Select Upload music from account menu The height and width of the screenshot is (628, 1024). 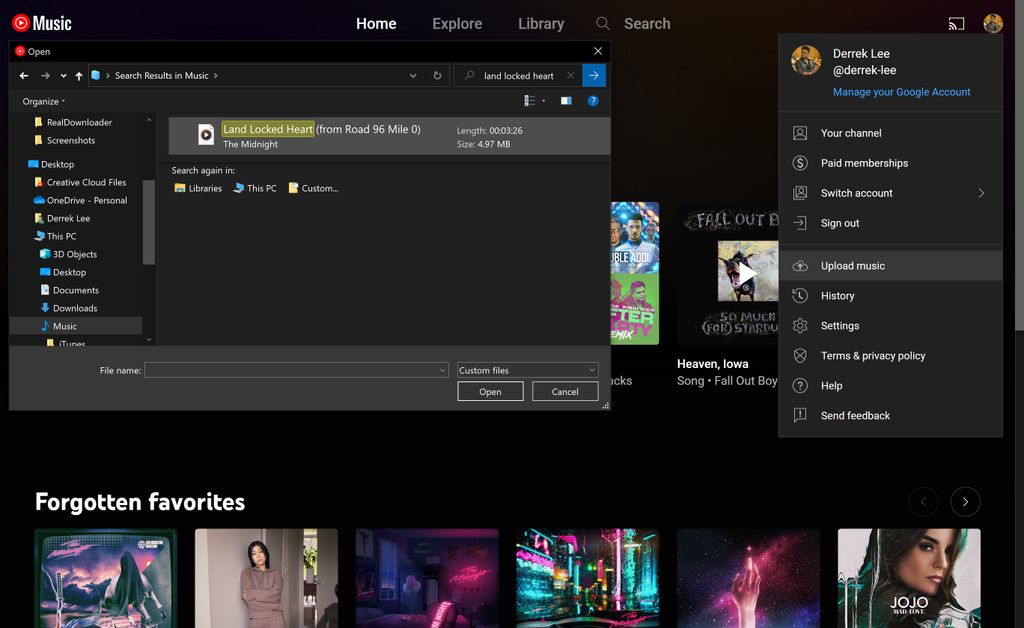click(852, 266)
